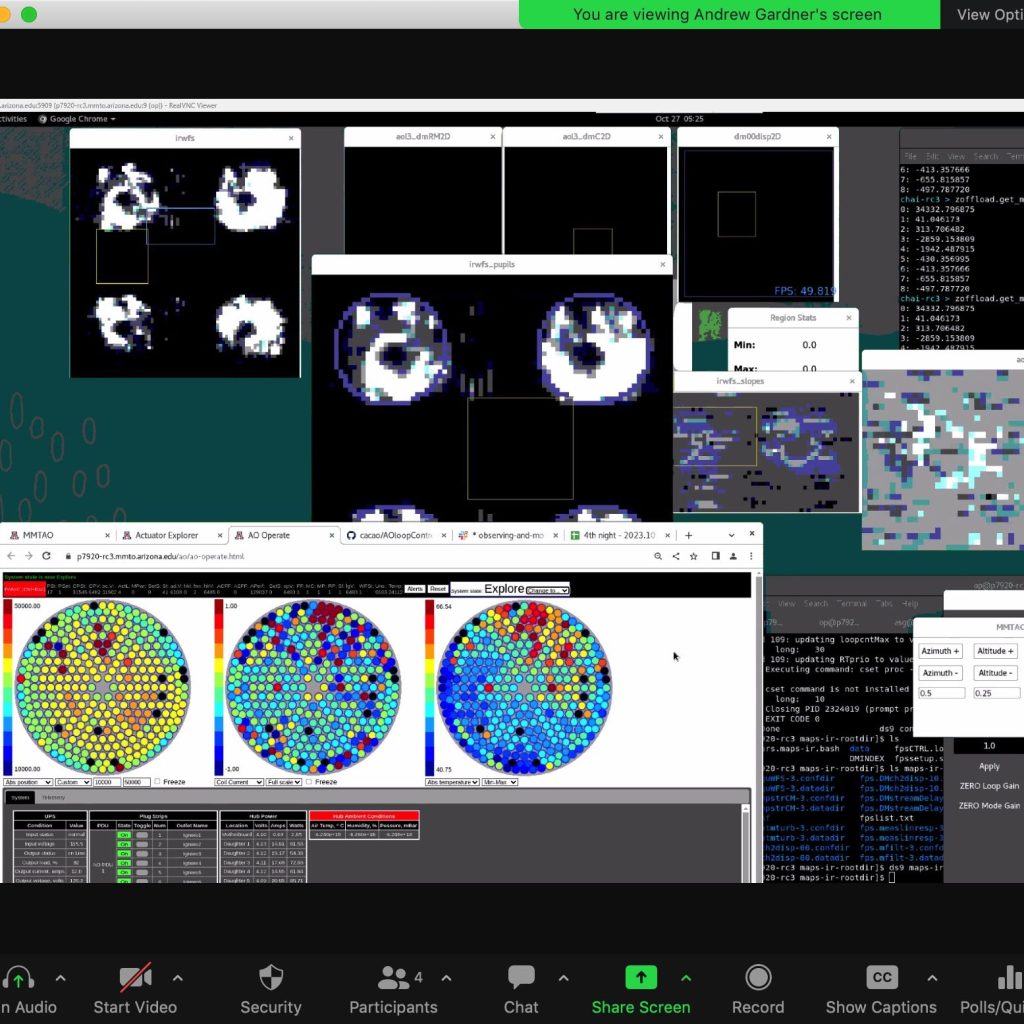Screen dimensions: 1024x1024
Task: Enable Freeze checkbox under the Abs position plot
Action: (158, 782)
